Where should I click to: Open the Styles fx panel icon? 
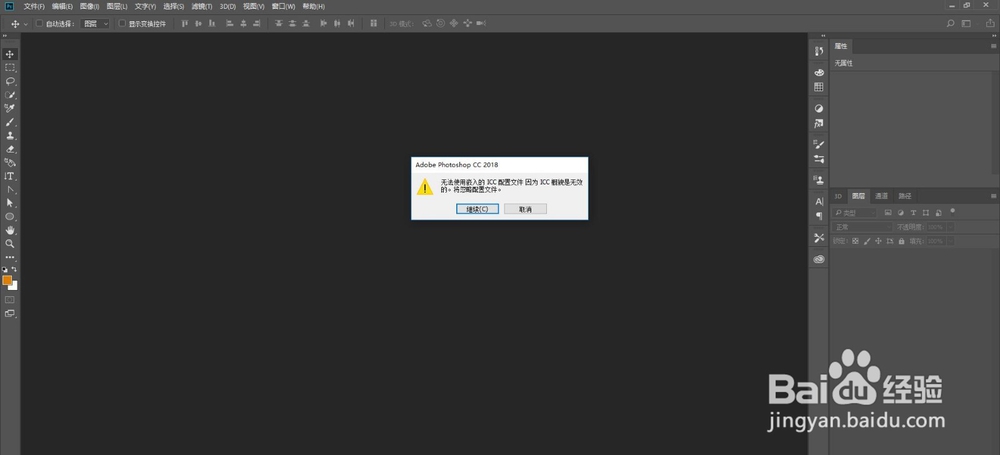click(x=820, y=123)
